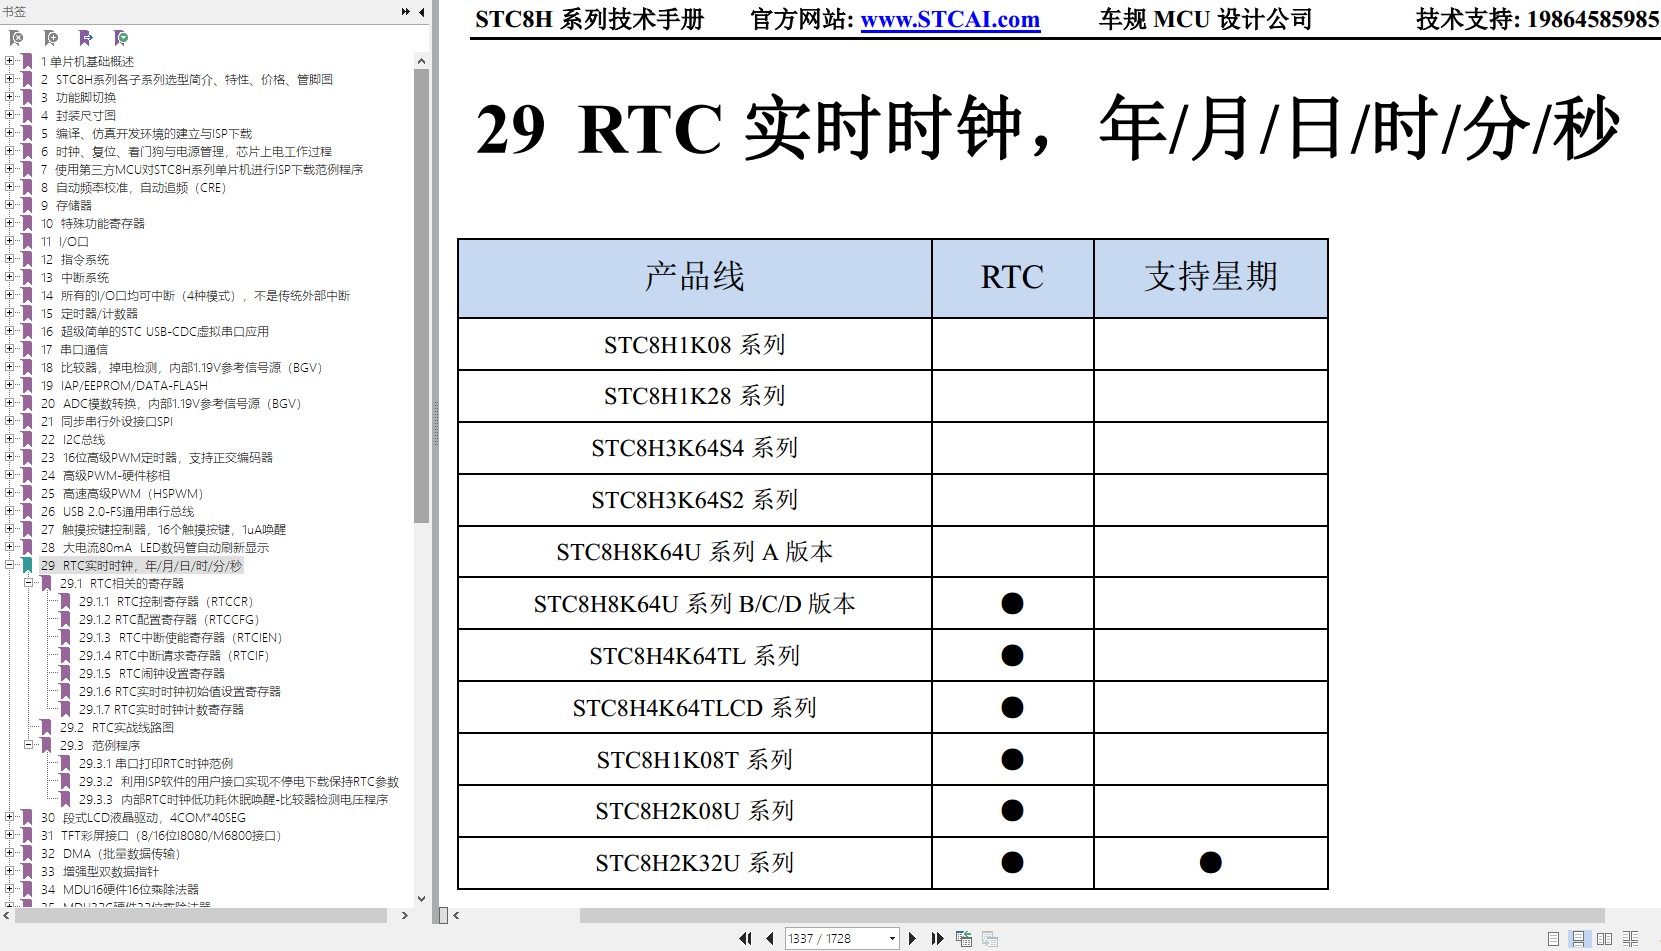Click table cell STC8H4K64TLCD 系列
Viewport: 1661px width, 951px height.
[x=695, y=708]
